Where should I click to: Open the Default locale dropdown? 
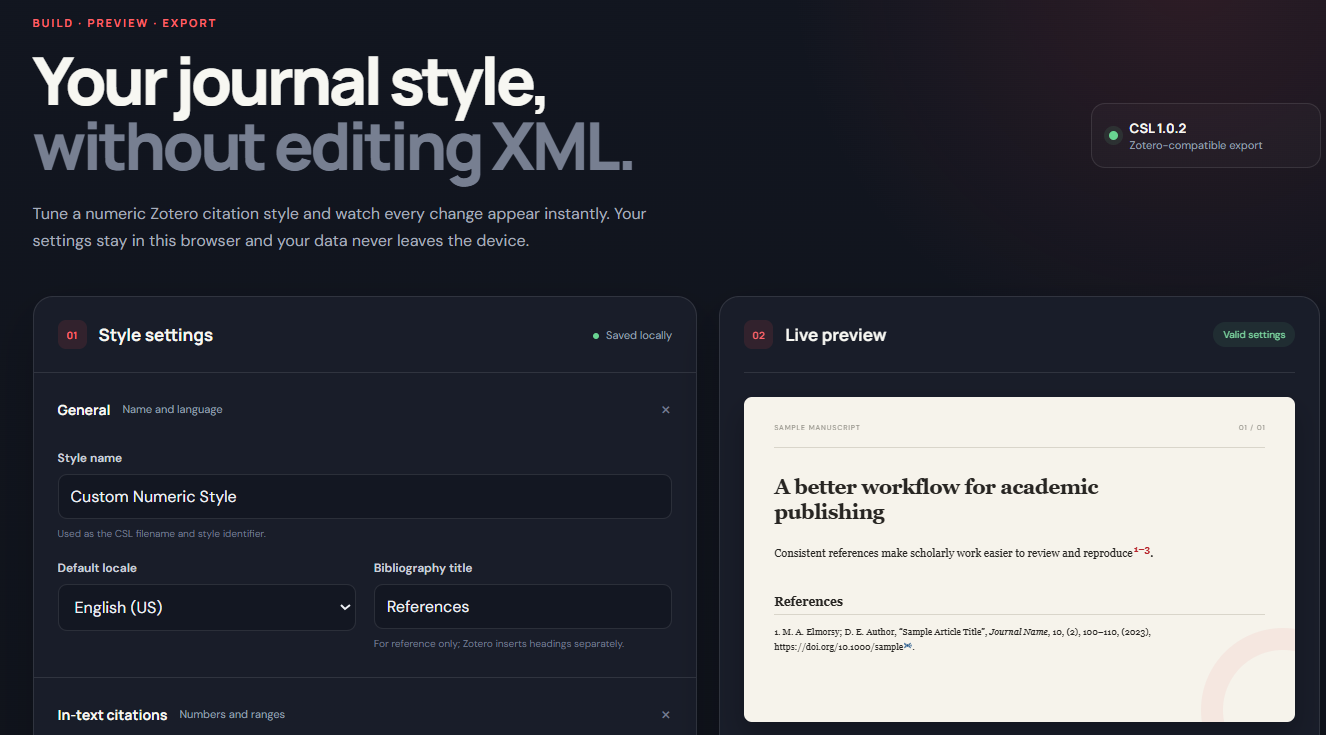pos(207,607)
